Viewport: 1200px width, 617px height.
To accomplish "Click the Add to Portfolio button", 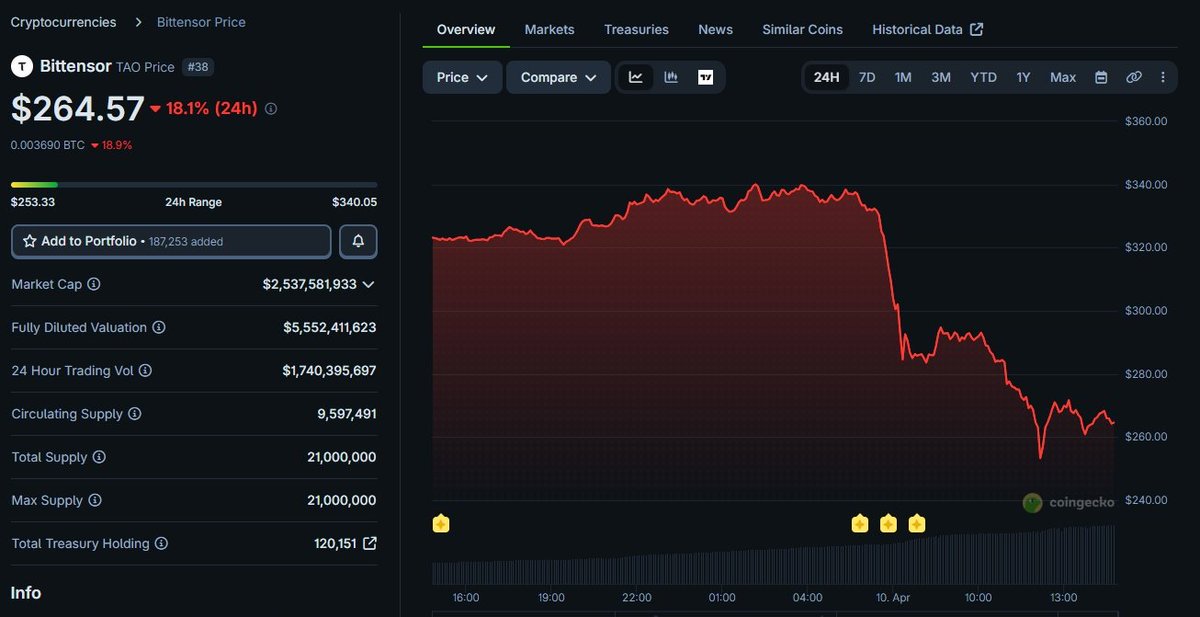I will [171, 241].
